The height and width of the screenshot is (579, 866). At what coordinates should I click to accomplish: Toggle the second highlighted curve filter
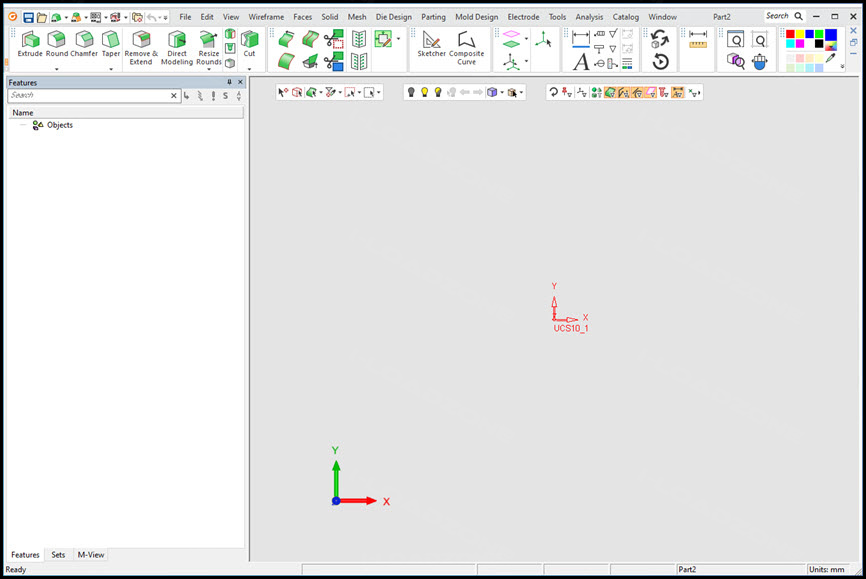[637, 92]
